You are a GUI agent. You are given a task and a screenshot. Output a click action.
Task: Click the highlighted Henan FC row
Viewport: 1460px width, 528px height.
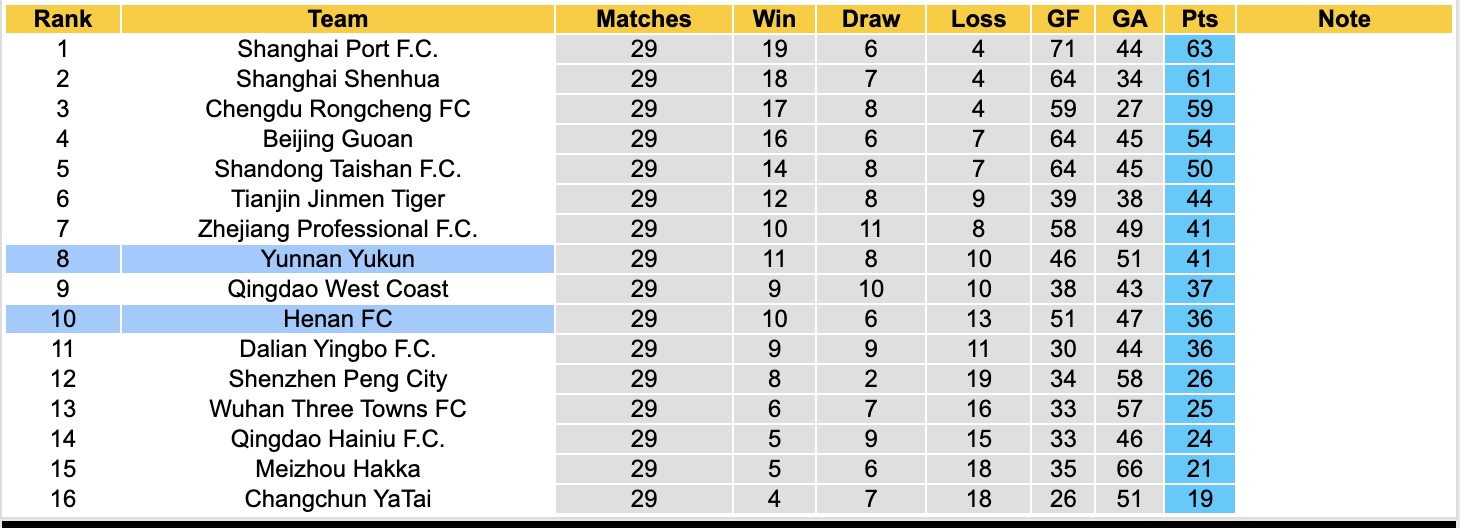(x=338, y=319)
